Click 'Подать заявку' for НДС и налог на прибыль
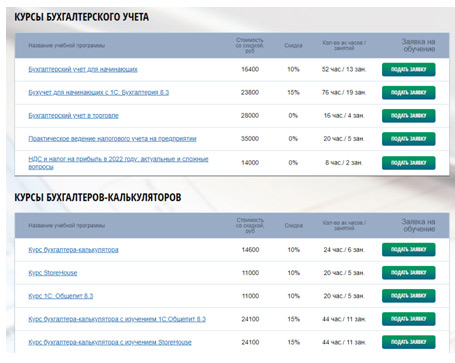The image size is (455, 363). pos(409,163)
